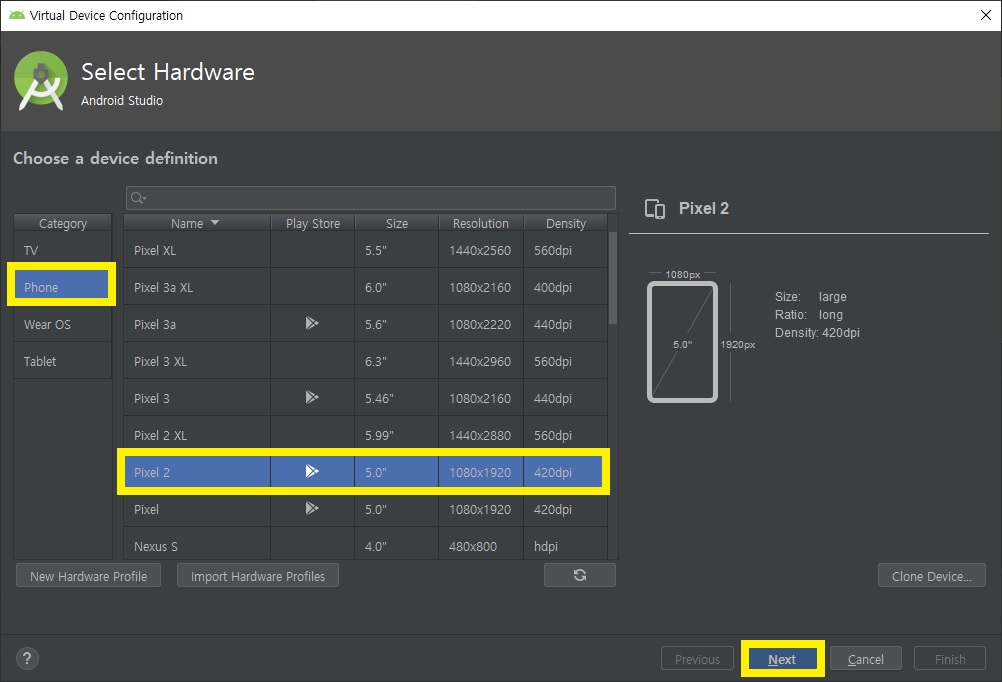Click the Previous button
Image resolution: width=1002 pixels, height=682 pixels.
pos(697,659)
